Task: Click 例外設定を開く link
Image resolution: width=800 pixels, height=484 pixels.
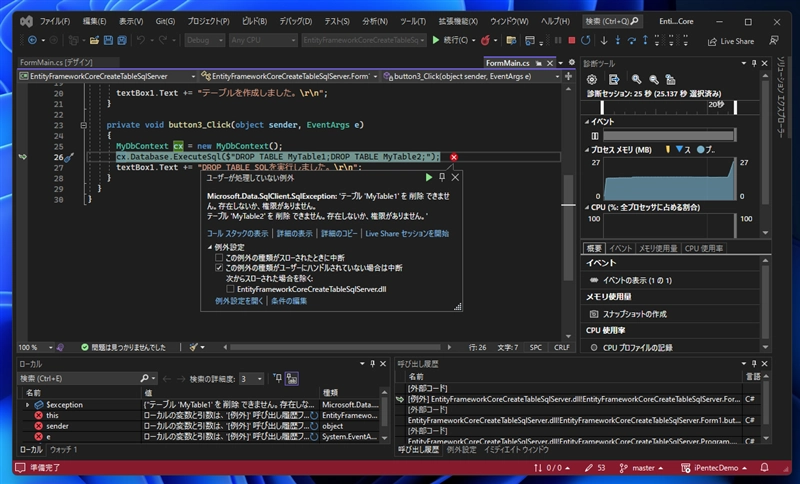Action: (x=239, y=301)
